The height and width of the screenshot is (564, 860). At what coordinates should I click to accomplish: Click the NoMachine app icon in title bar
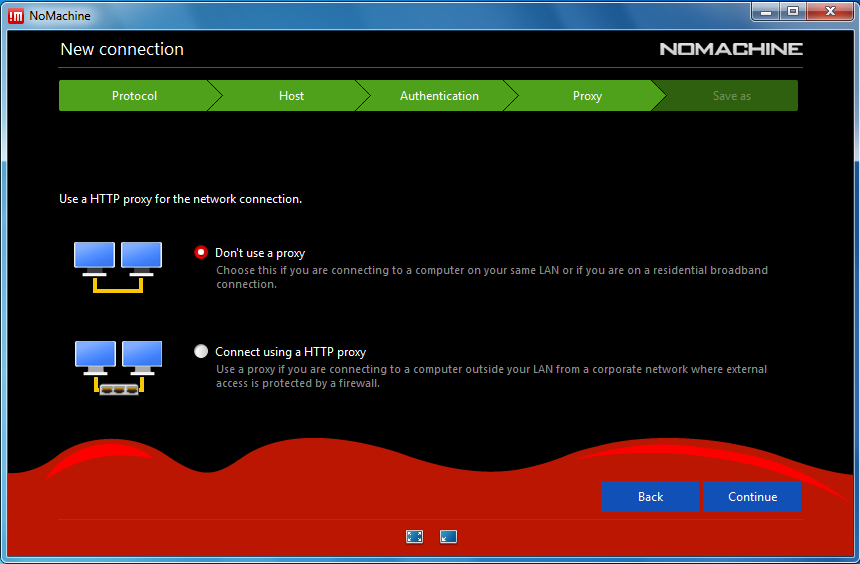coord(16,15)
